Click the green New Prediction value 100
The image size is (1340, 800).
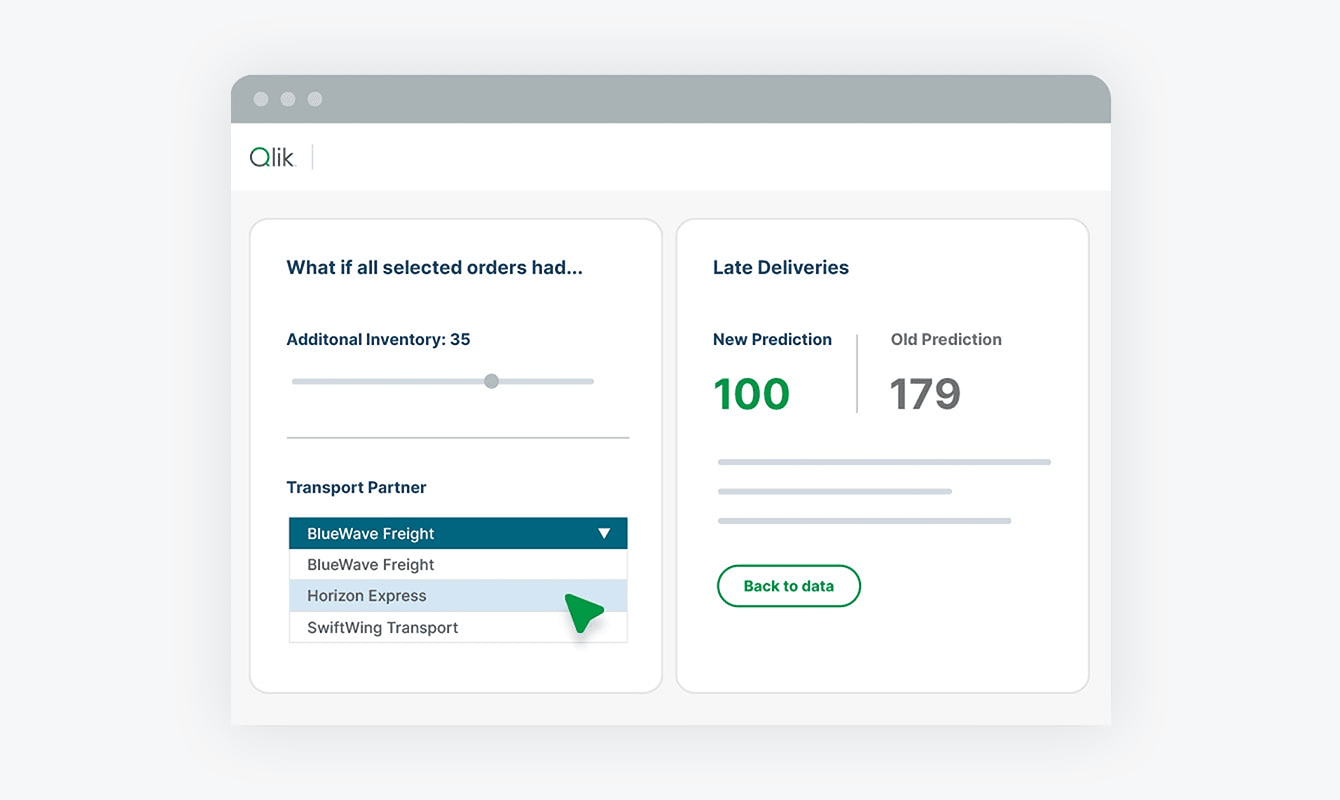point(751,394)
